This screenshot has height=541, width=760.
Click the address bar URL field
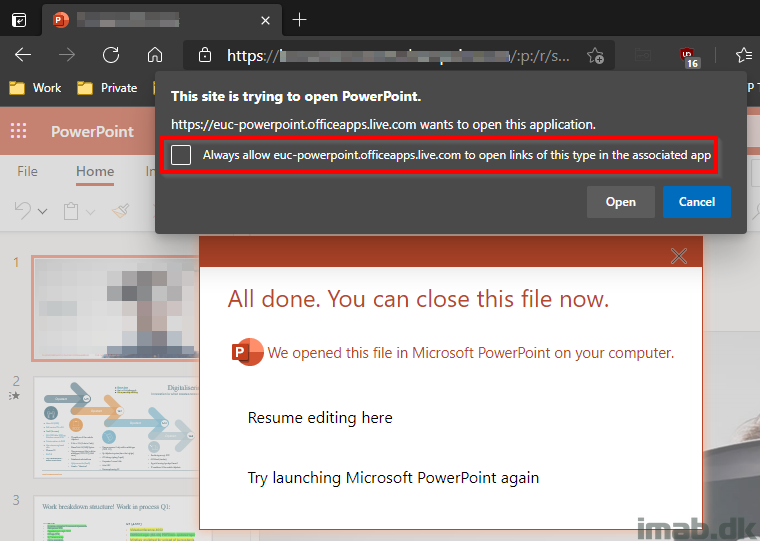tap(398, 55)
